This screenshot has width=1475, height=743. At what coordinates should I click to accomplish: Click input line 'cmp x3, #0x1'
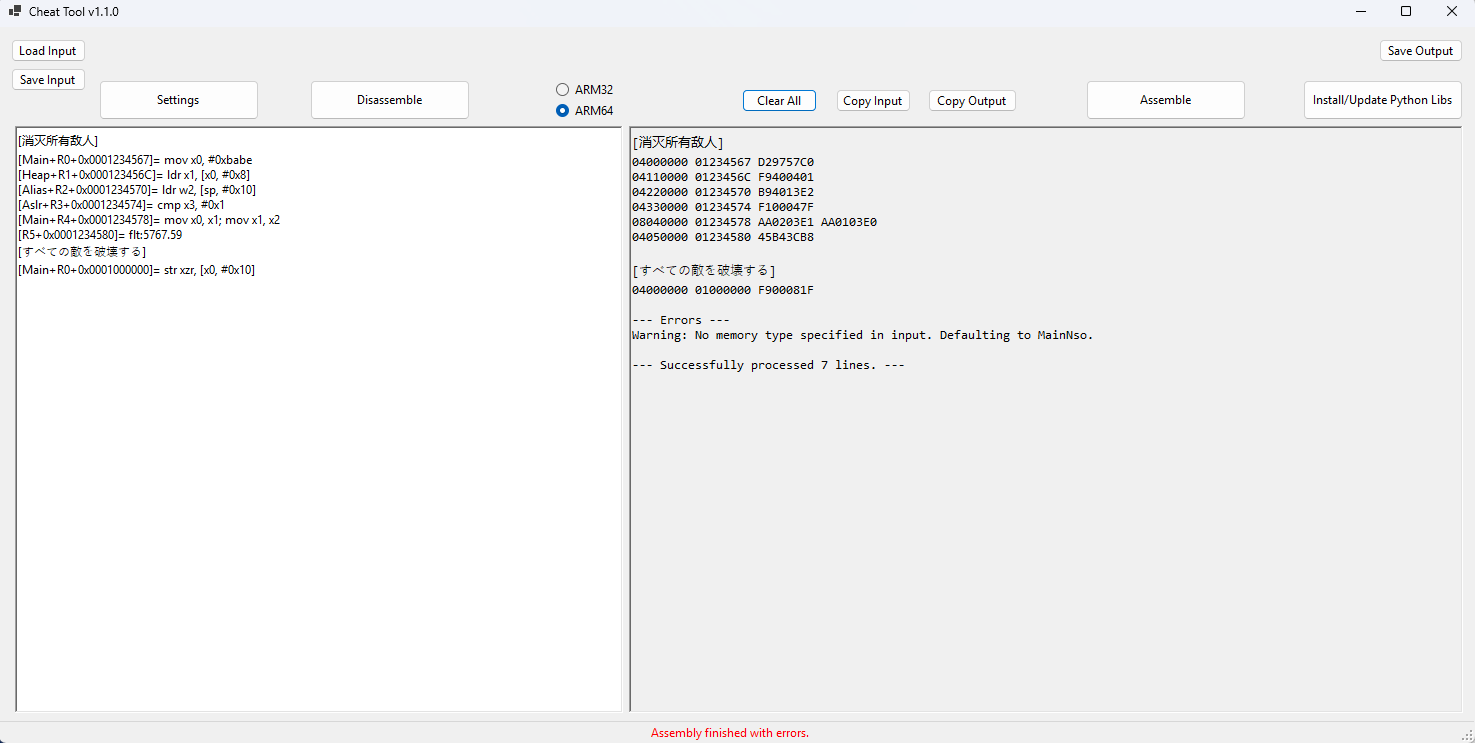[121, 205]
